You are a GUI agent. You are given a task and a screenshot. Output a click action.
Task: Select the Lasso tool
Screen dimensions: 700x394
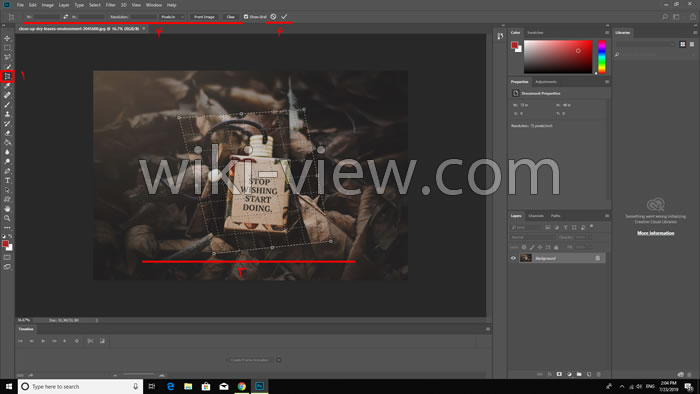(7, 57)
